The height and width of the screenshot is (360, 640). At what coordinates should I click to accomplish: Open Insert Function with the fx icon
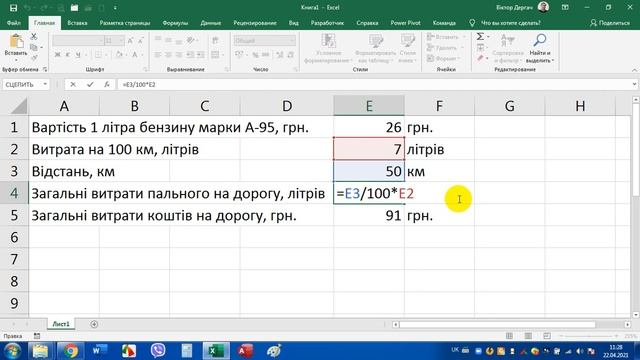tap(107, 84)
